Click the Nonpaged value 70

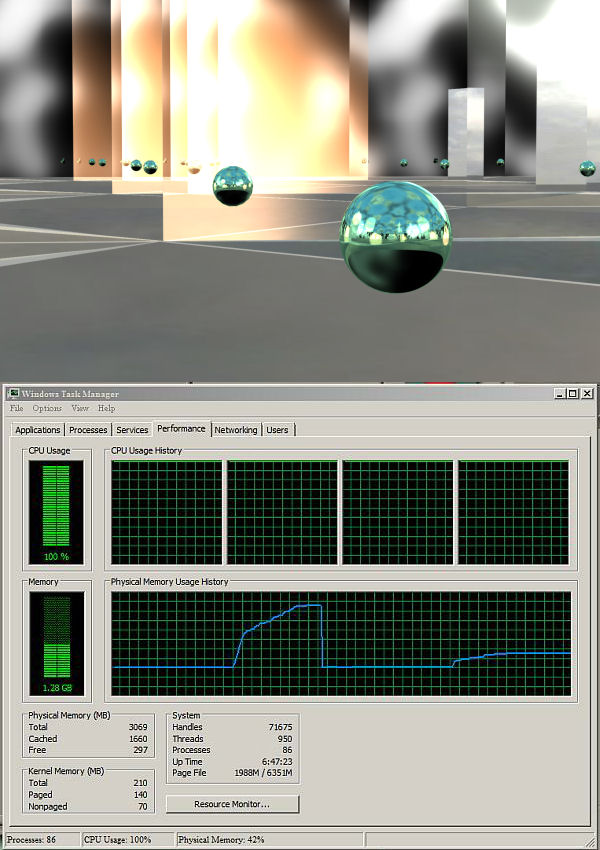coord(143,807)
